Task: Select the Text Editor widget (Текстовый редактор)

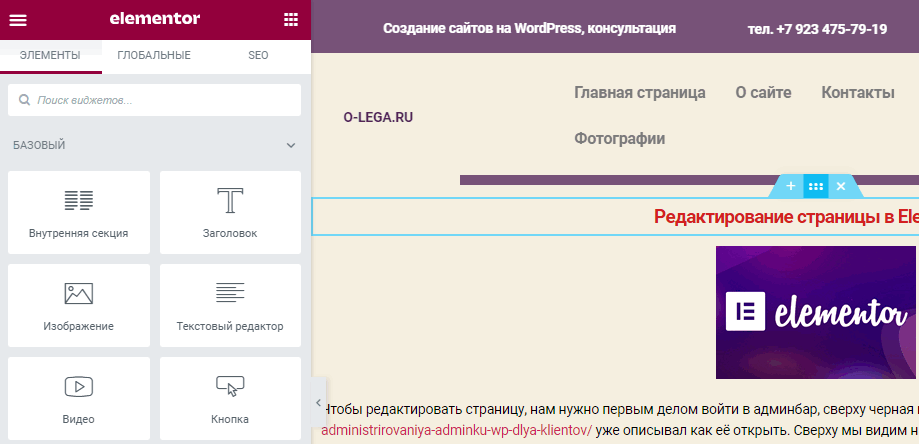Action: [x=230, y=305]
